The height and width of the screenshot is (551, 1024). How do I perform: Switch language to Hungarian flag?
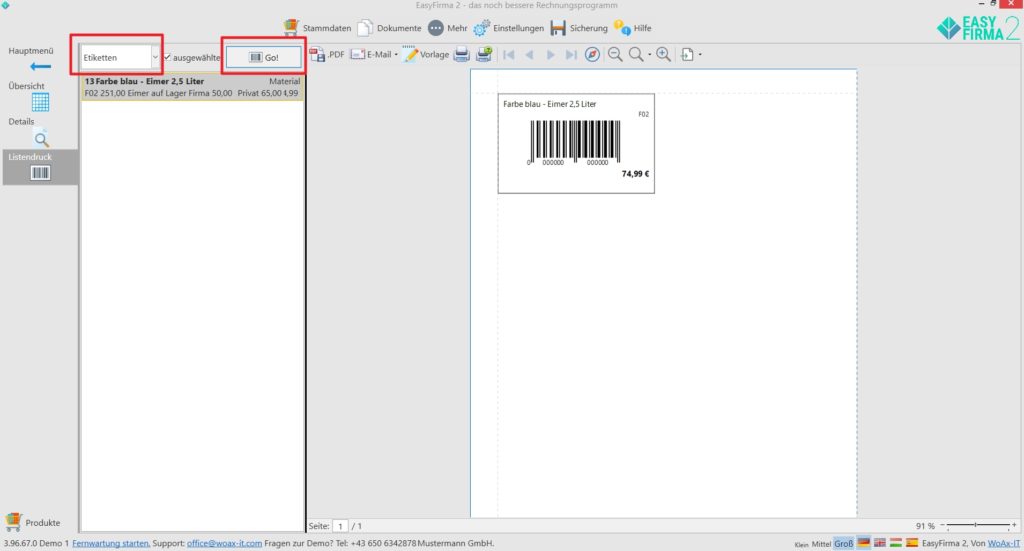(x=896, y=543)
